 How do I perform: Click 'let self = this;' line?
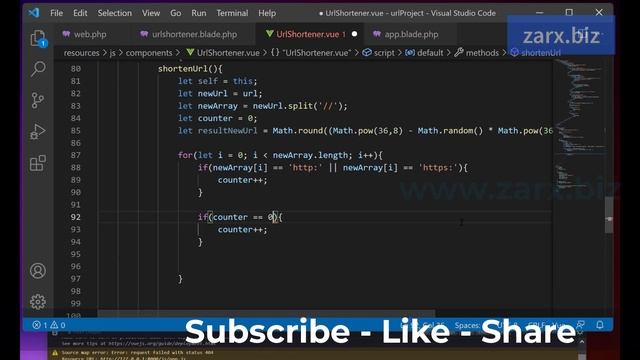pyautogui.click(x=218, y=81)
